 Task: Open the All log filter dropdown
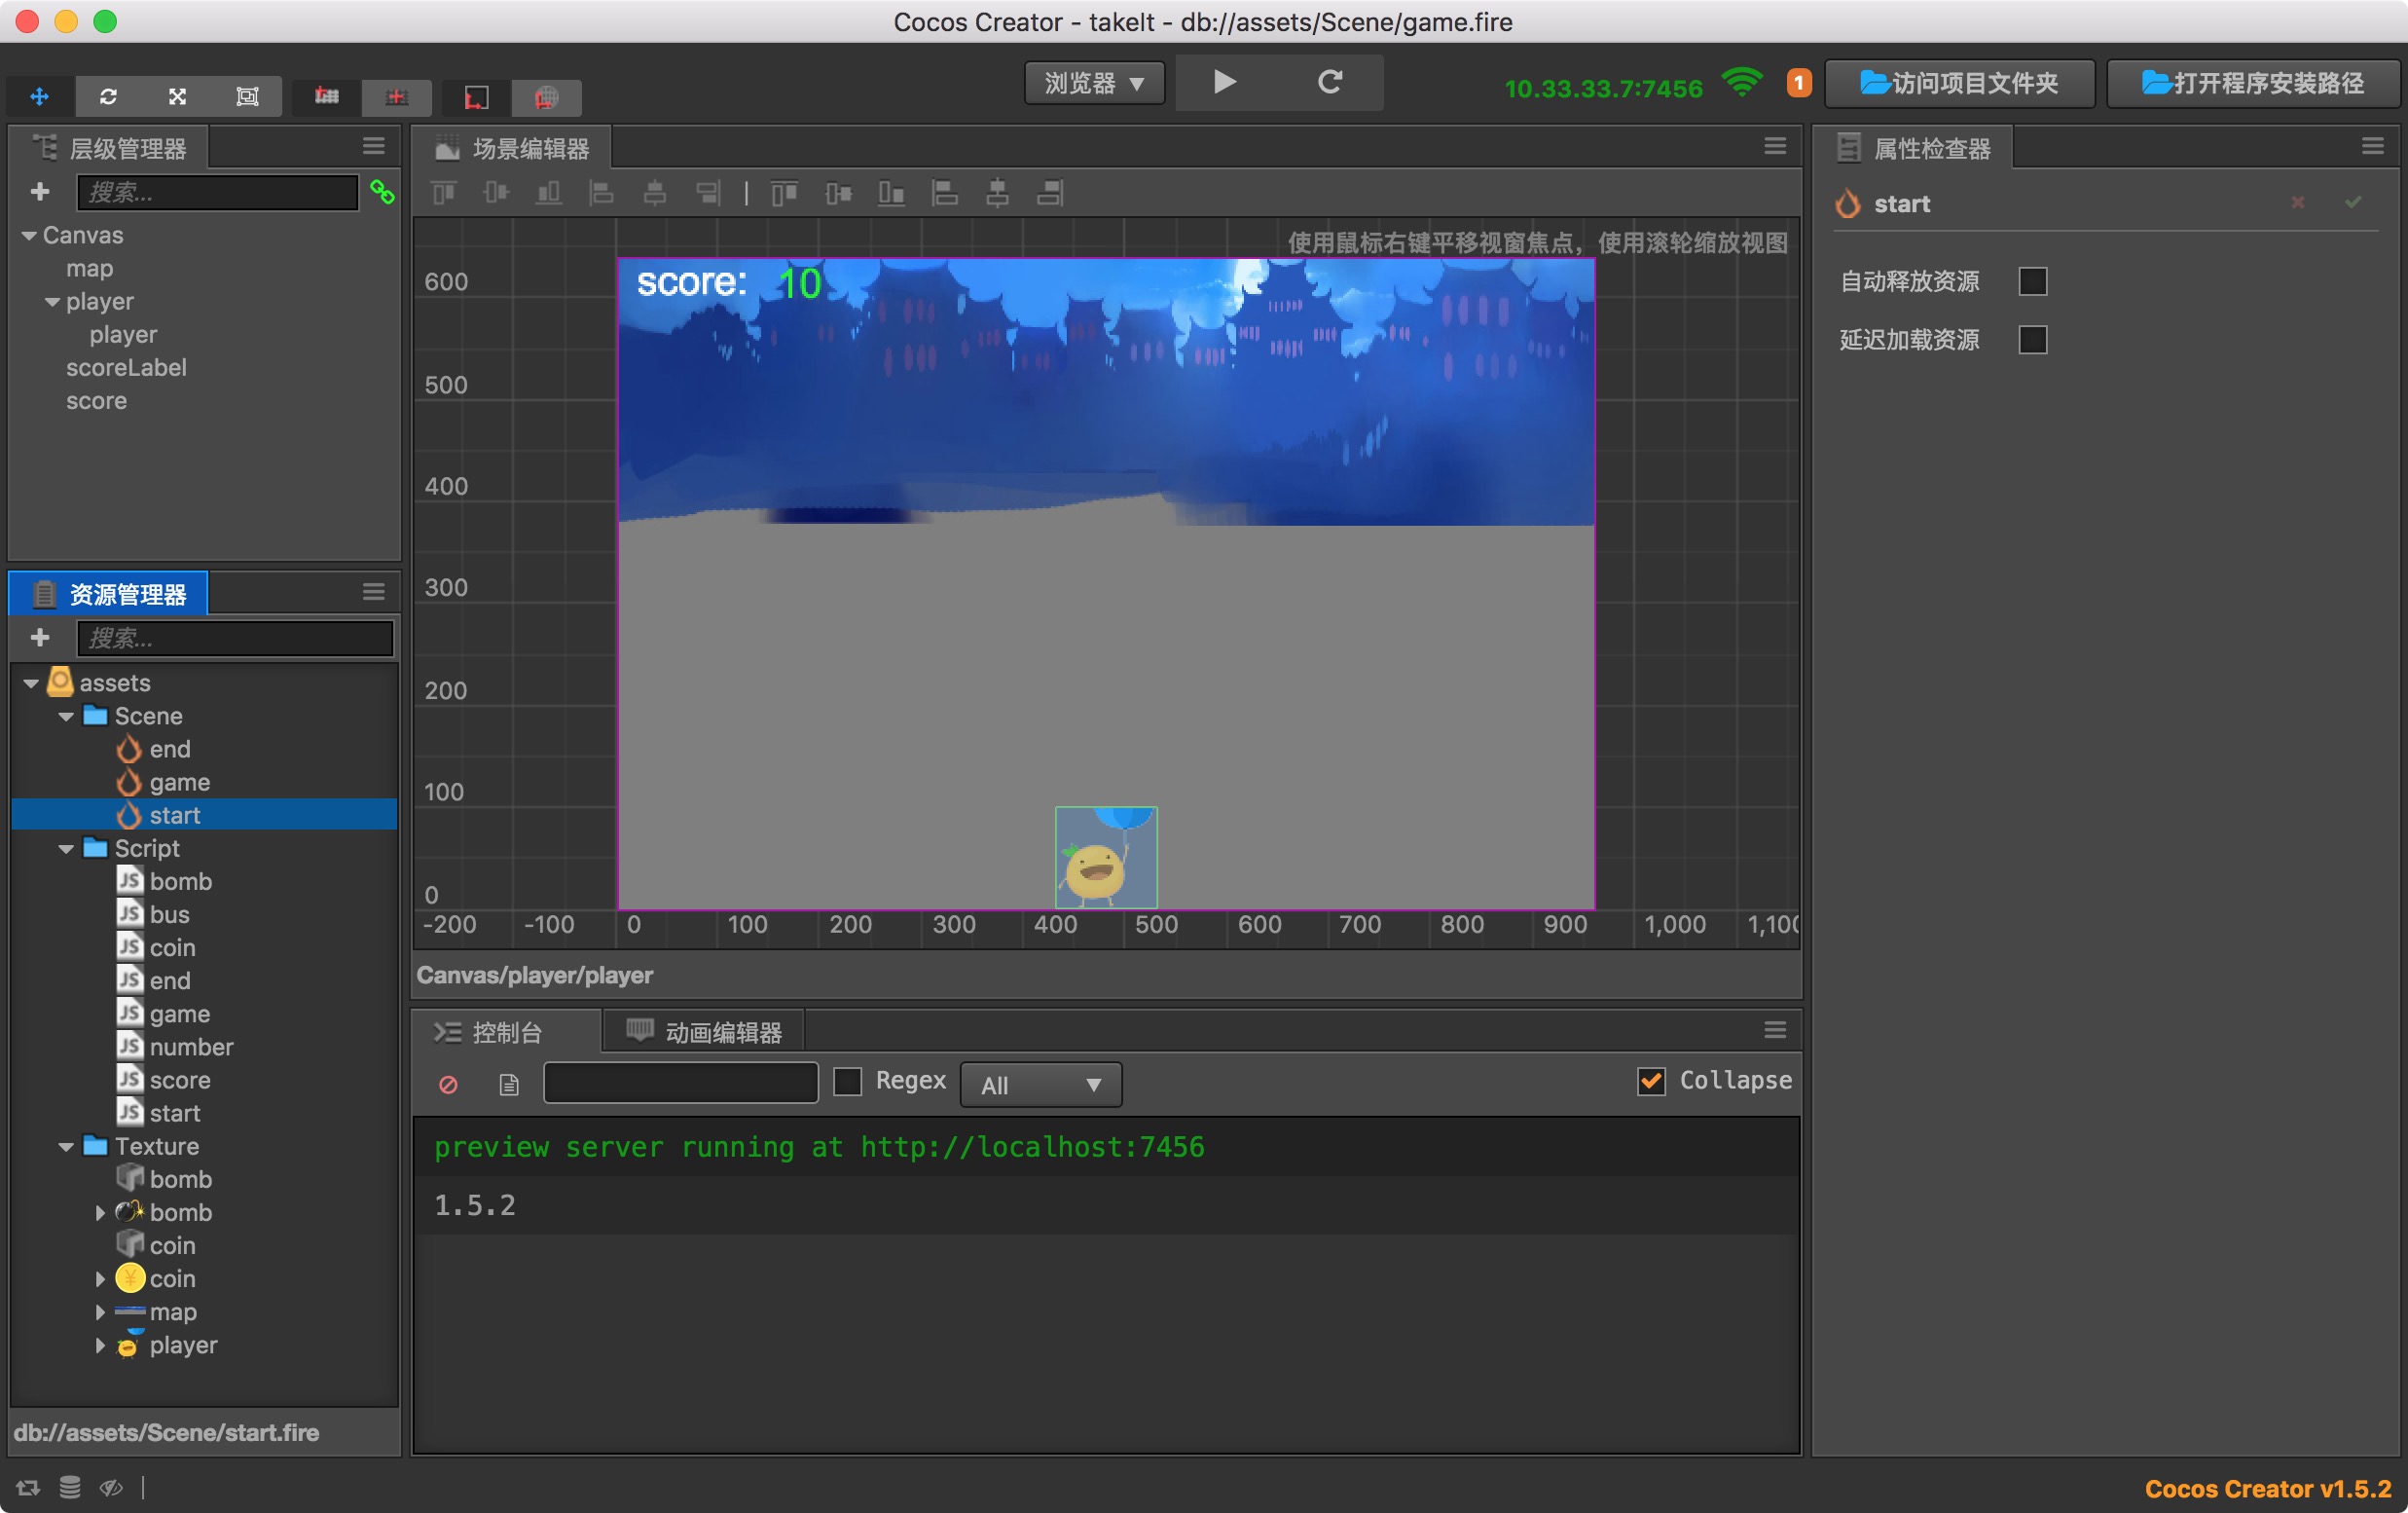[x=1040, y=1085]
